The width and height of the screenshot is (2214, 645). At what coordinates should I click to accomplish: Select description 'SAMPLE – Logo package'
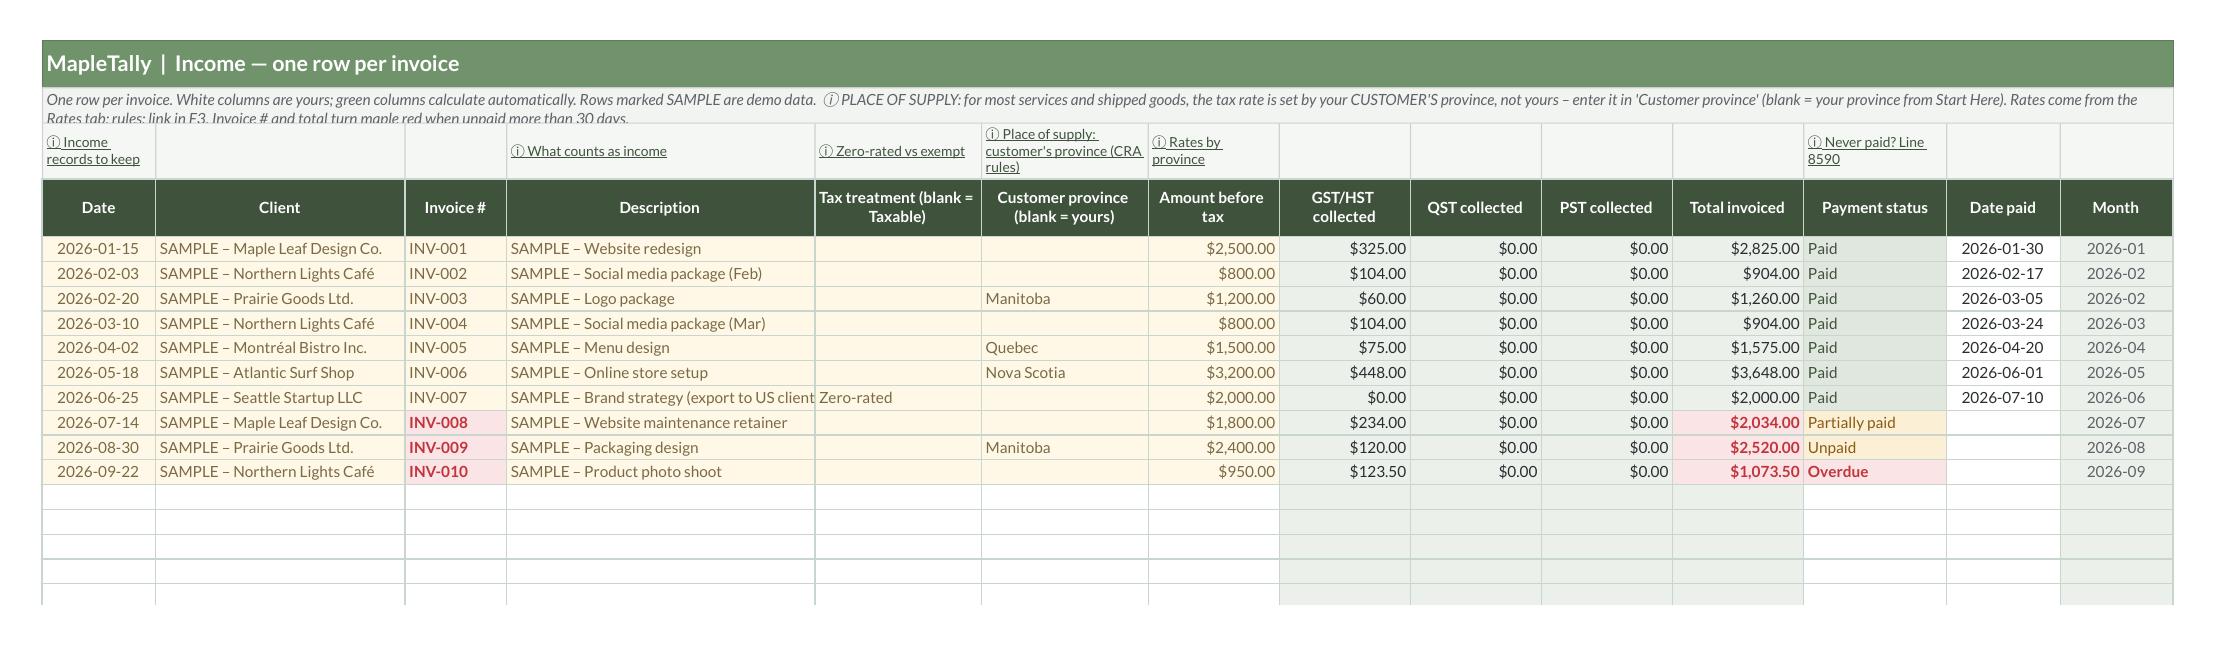(660, 299)
